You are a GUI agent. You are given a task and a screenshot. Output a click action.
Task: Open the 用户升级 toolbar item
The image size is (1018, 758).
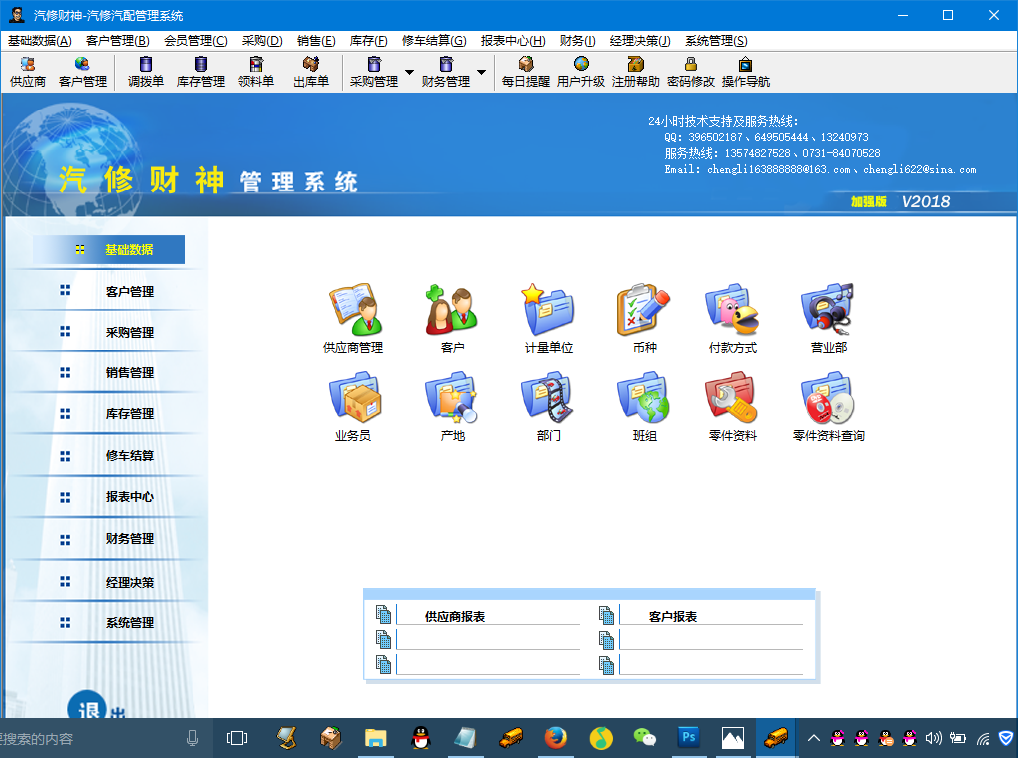point(581,72)
